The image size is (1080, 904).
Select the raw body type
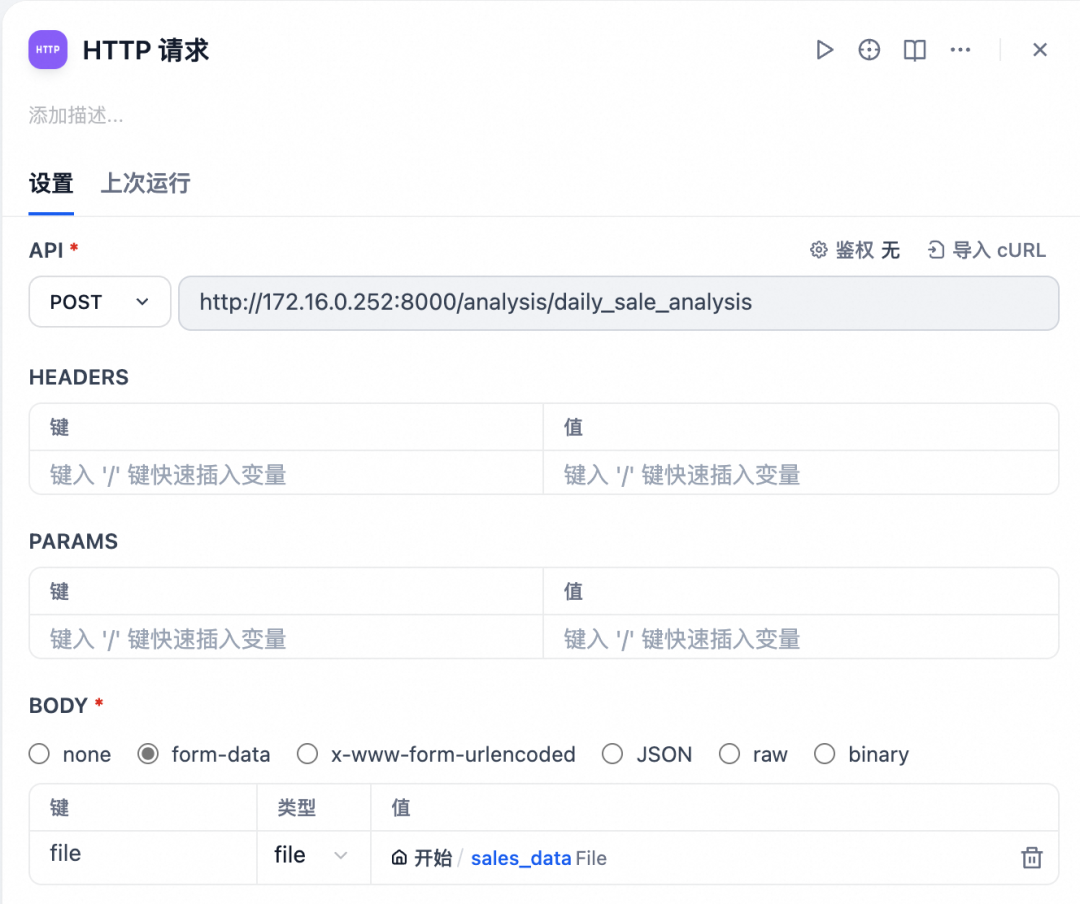[x=729, y=754]
